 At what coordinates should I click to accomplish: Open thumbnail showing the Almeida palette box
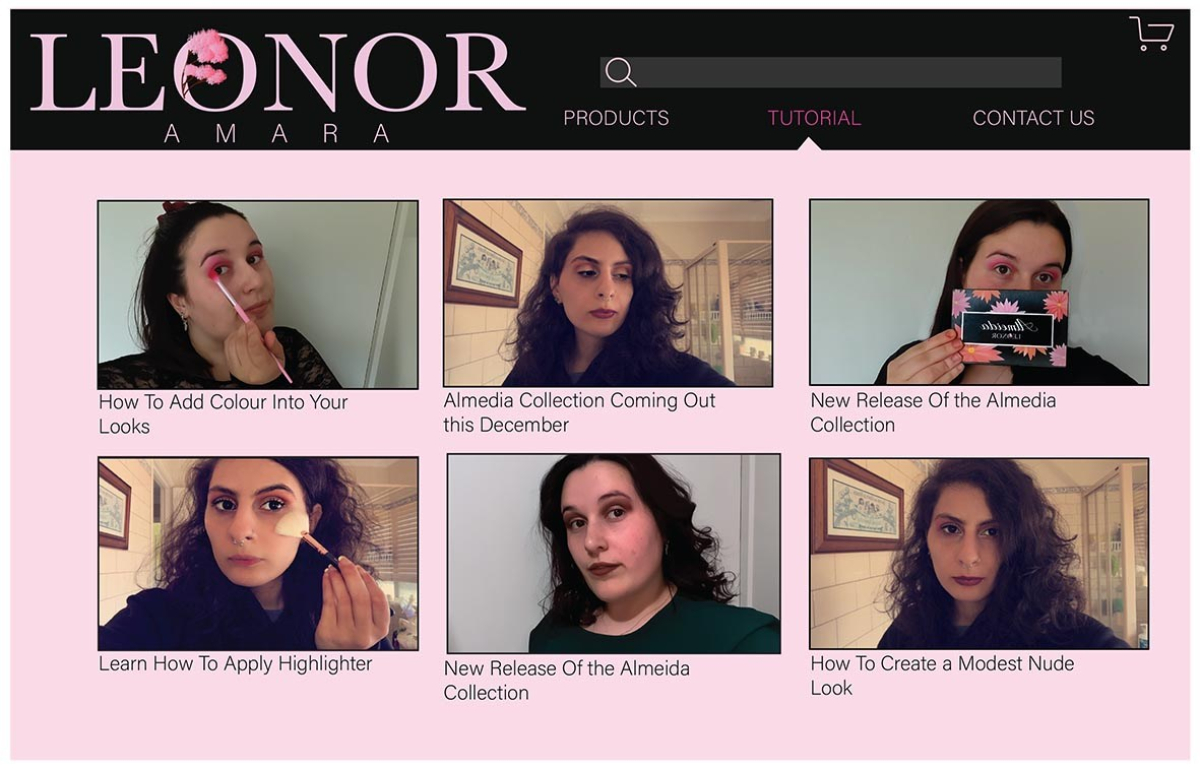click(979, 292)
